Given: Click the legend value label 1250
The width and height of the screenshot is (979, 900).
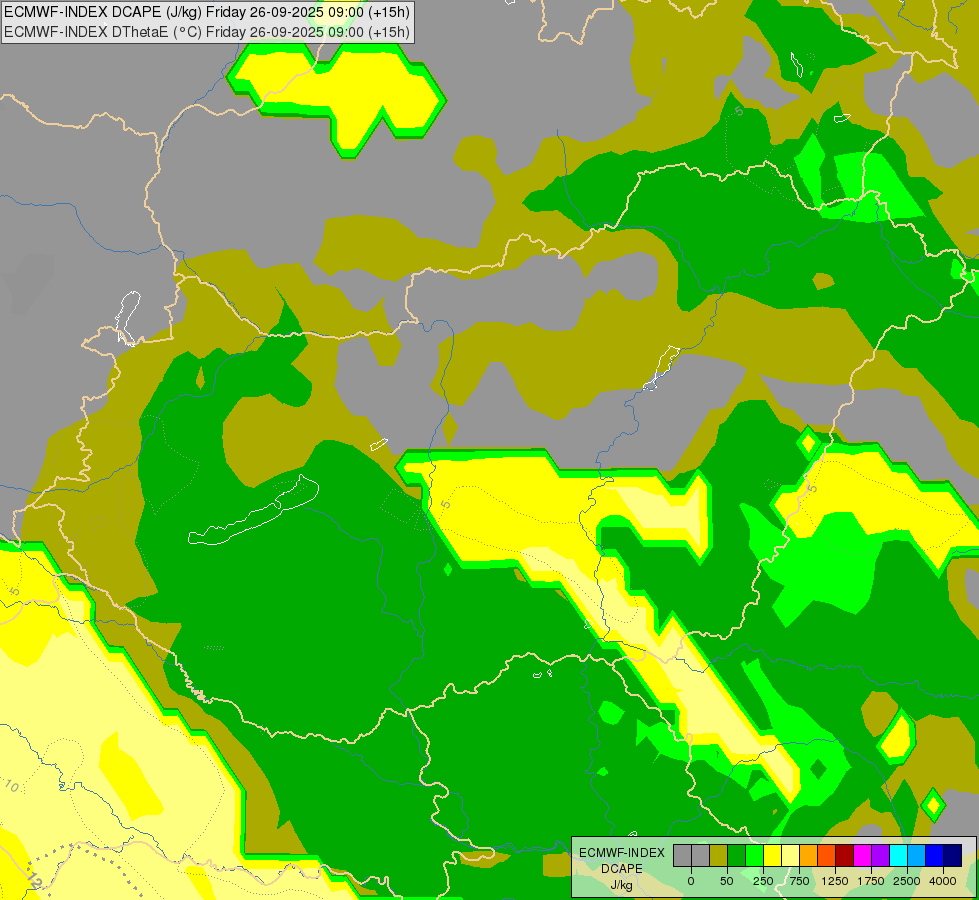Looking at the screenshot, I should pyautogui.click(x=835, y=881).
